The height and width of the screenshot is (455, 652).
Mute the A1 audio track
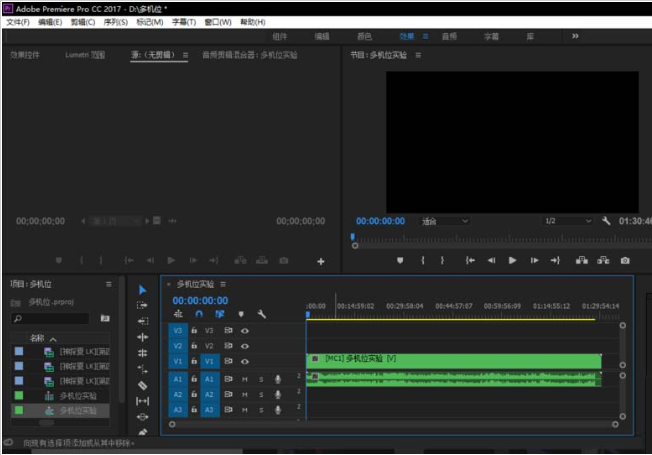click(245, 379)
